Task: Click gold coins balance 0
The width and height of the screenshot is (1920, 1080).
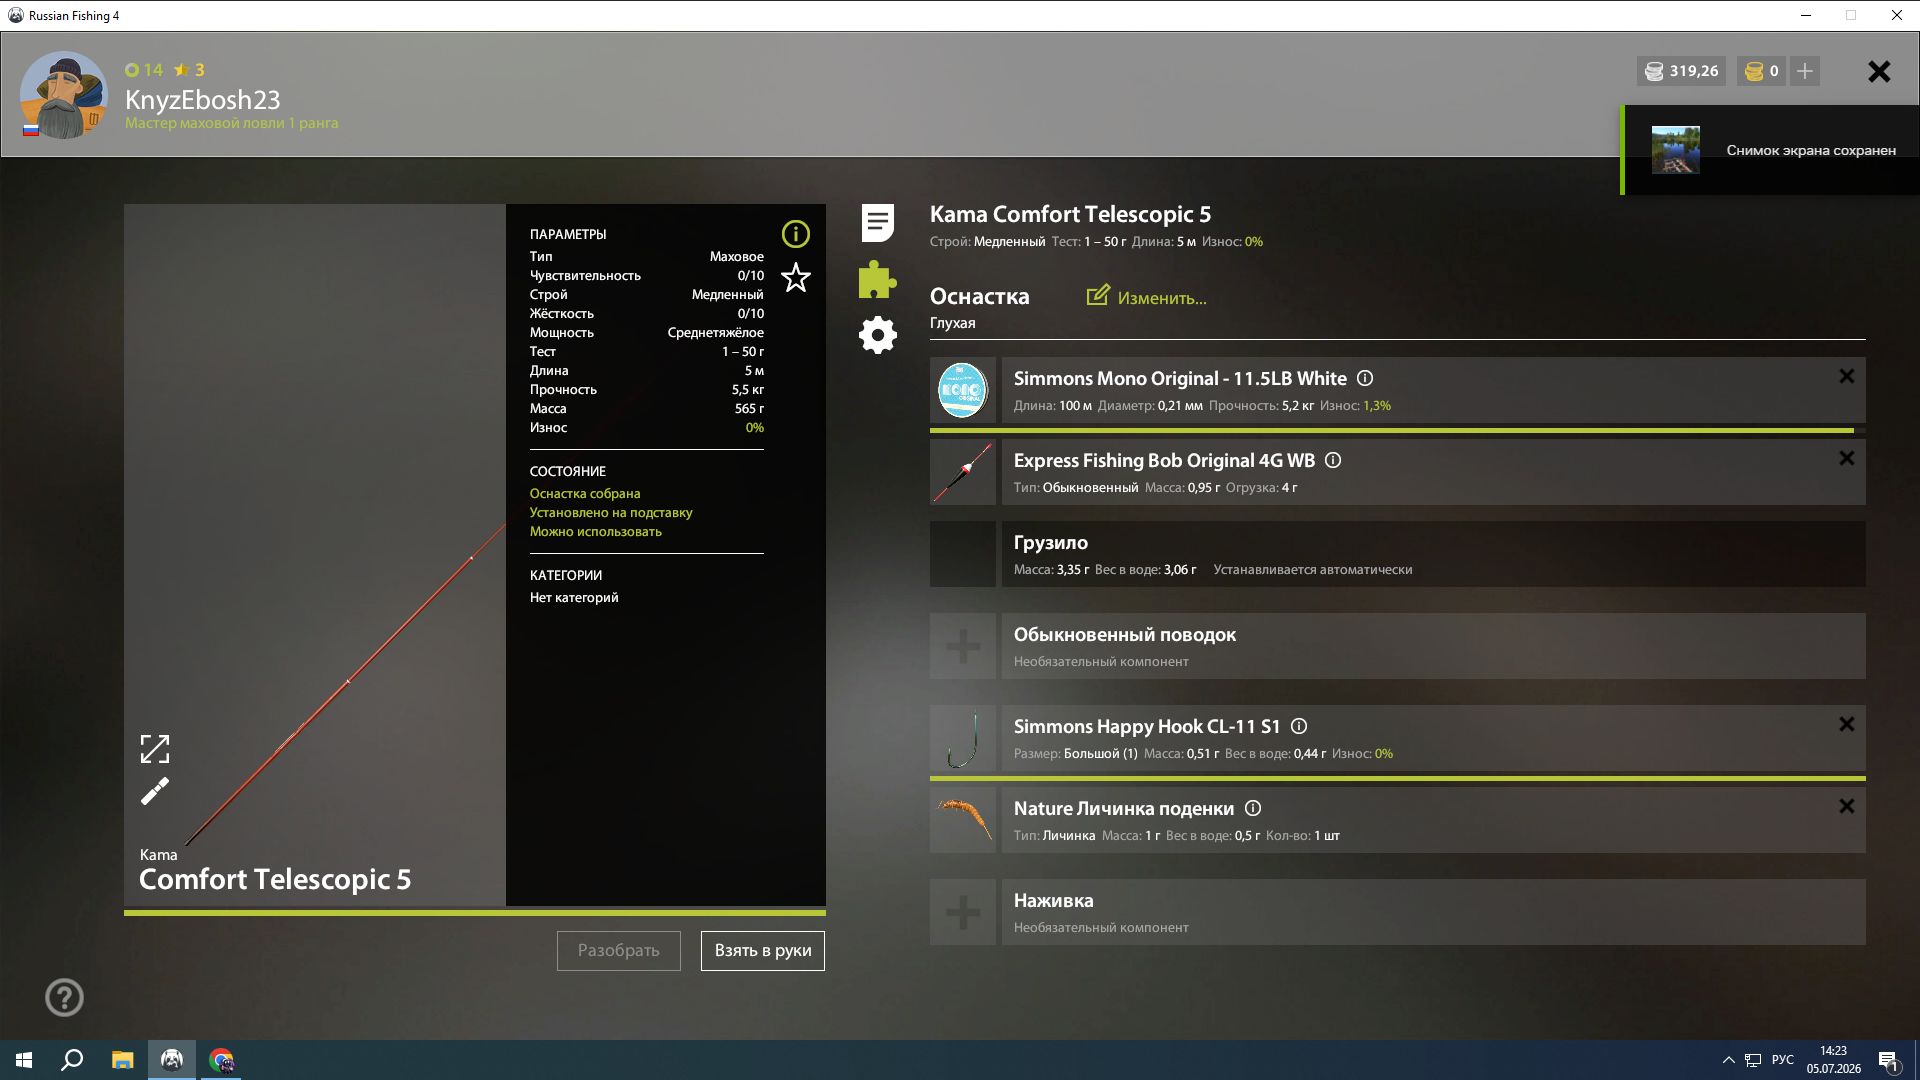Action: (x=1761, y=71)
